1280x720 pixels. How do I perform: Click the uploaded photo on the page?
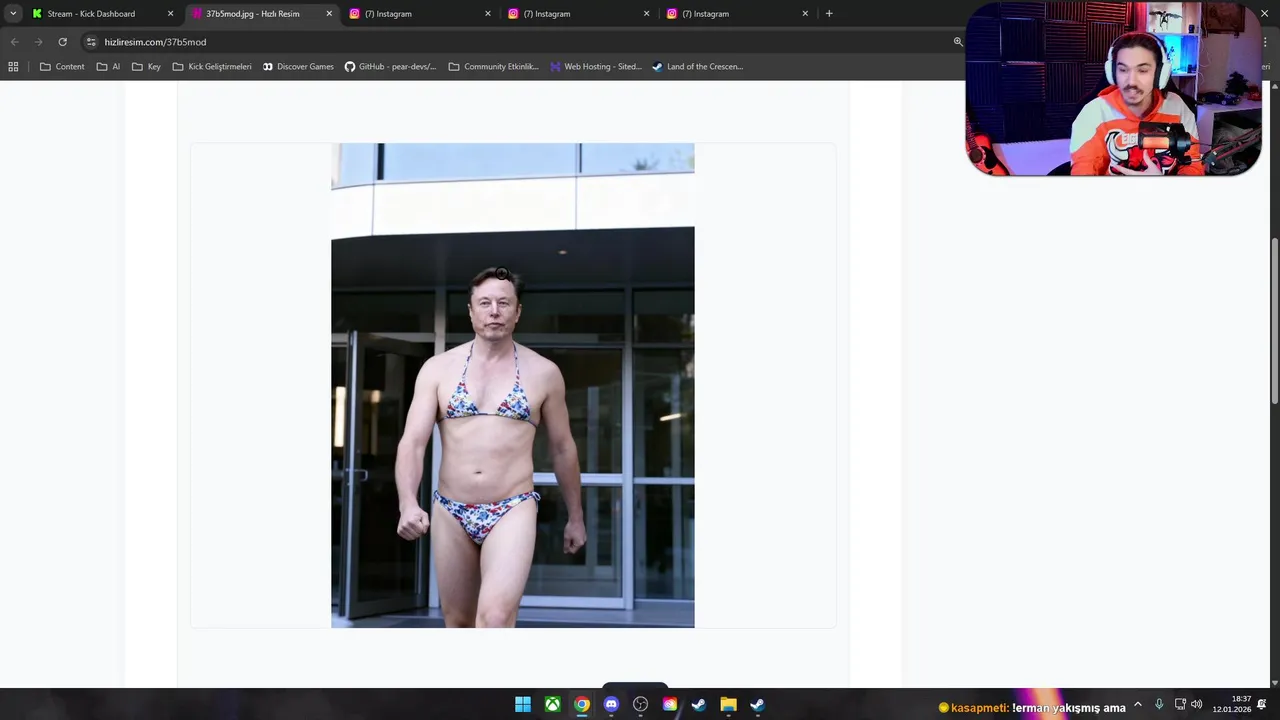pos(513,385)
